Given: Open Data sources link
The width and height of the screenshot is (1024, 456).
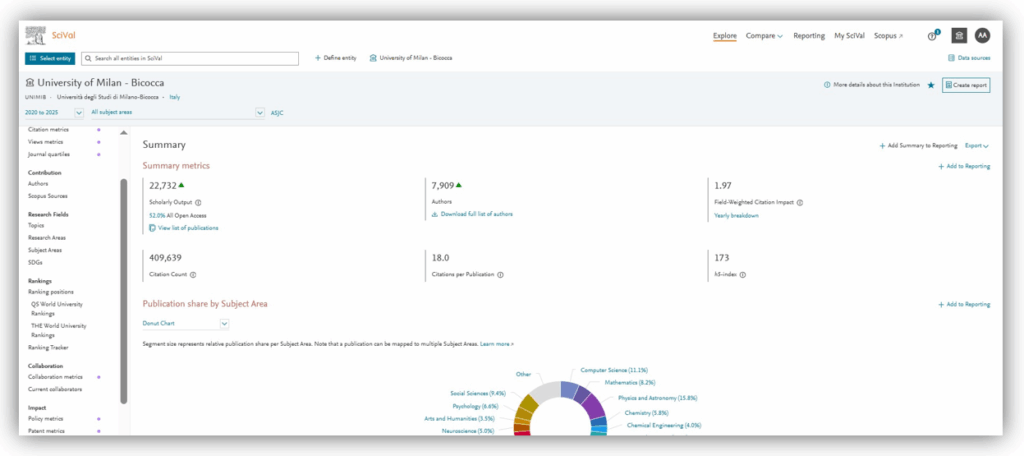Looking at the screenshot, I should click(x=969, y=58).
